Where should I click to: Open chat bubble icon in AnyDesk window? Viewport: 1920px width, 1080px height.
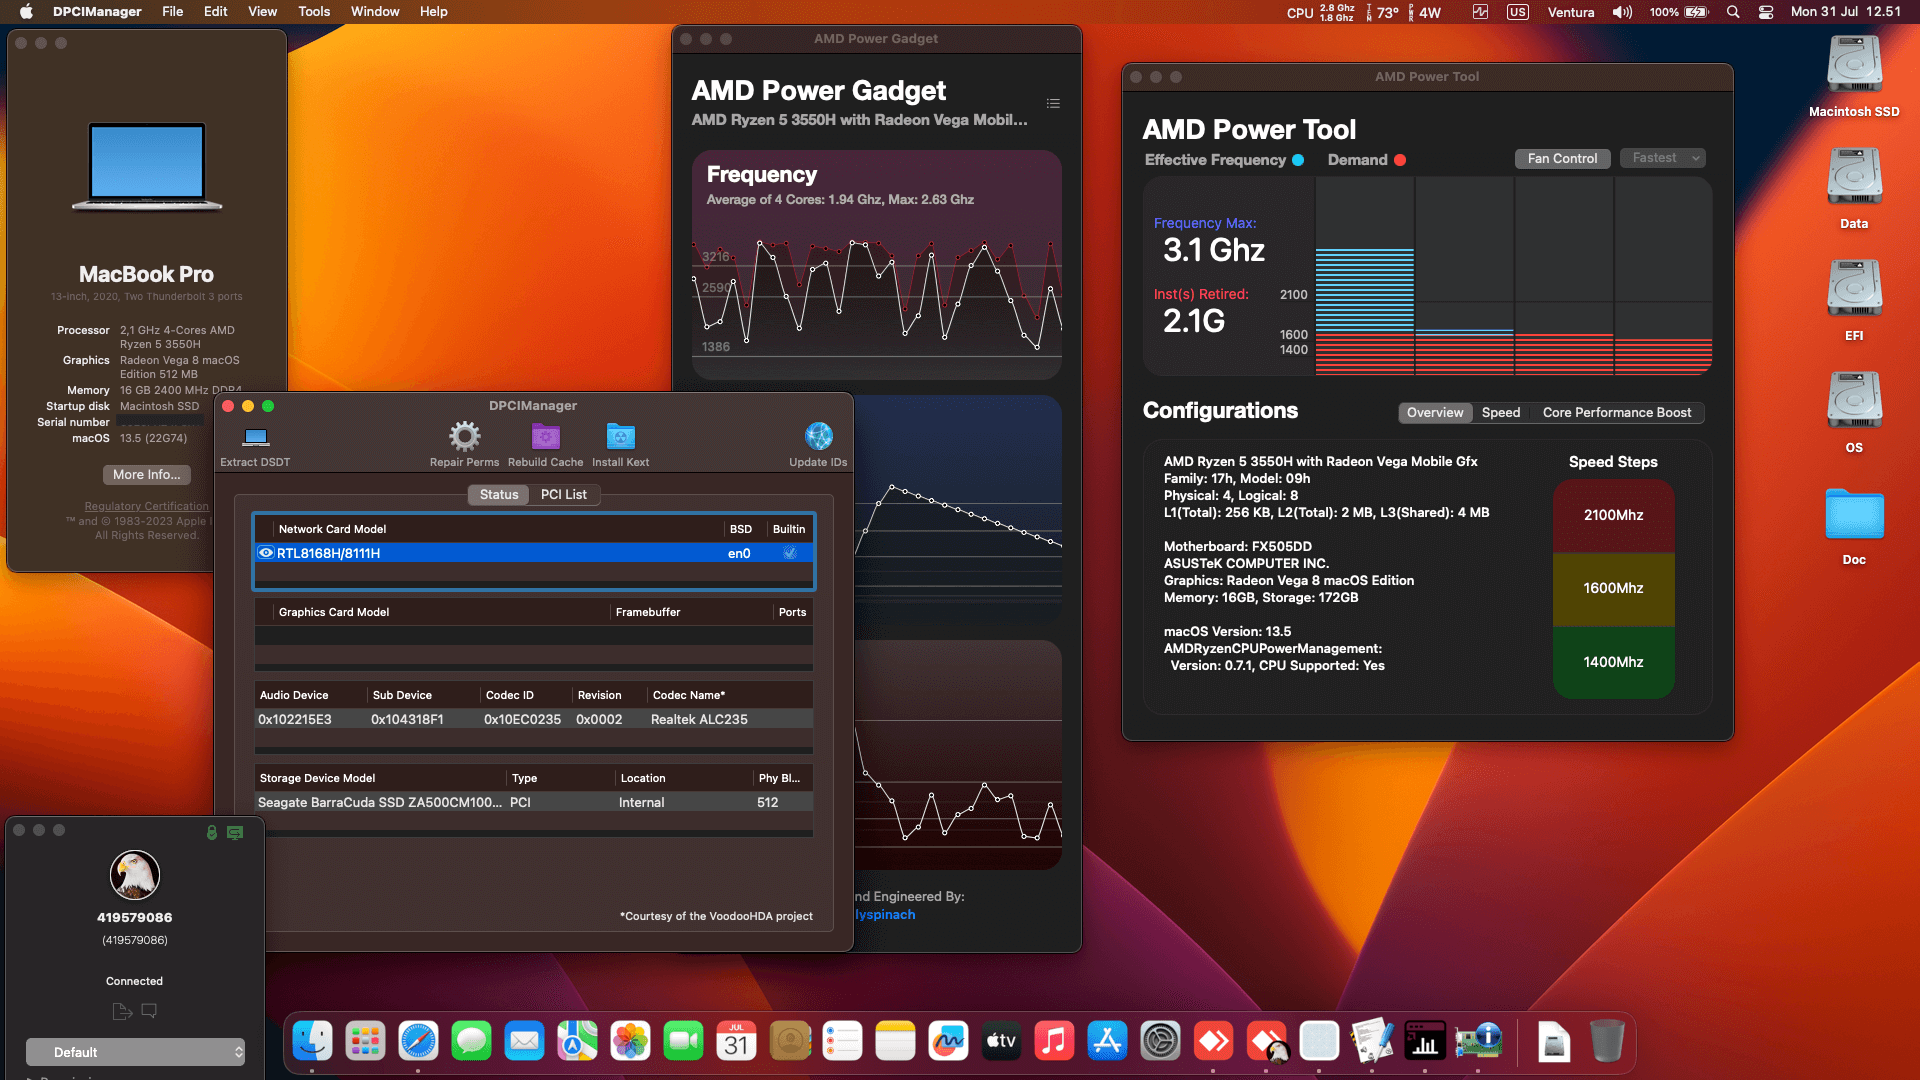pos(149,1011)
